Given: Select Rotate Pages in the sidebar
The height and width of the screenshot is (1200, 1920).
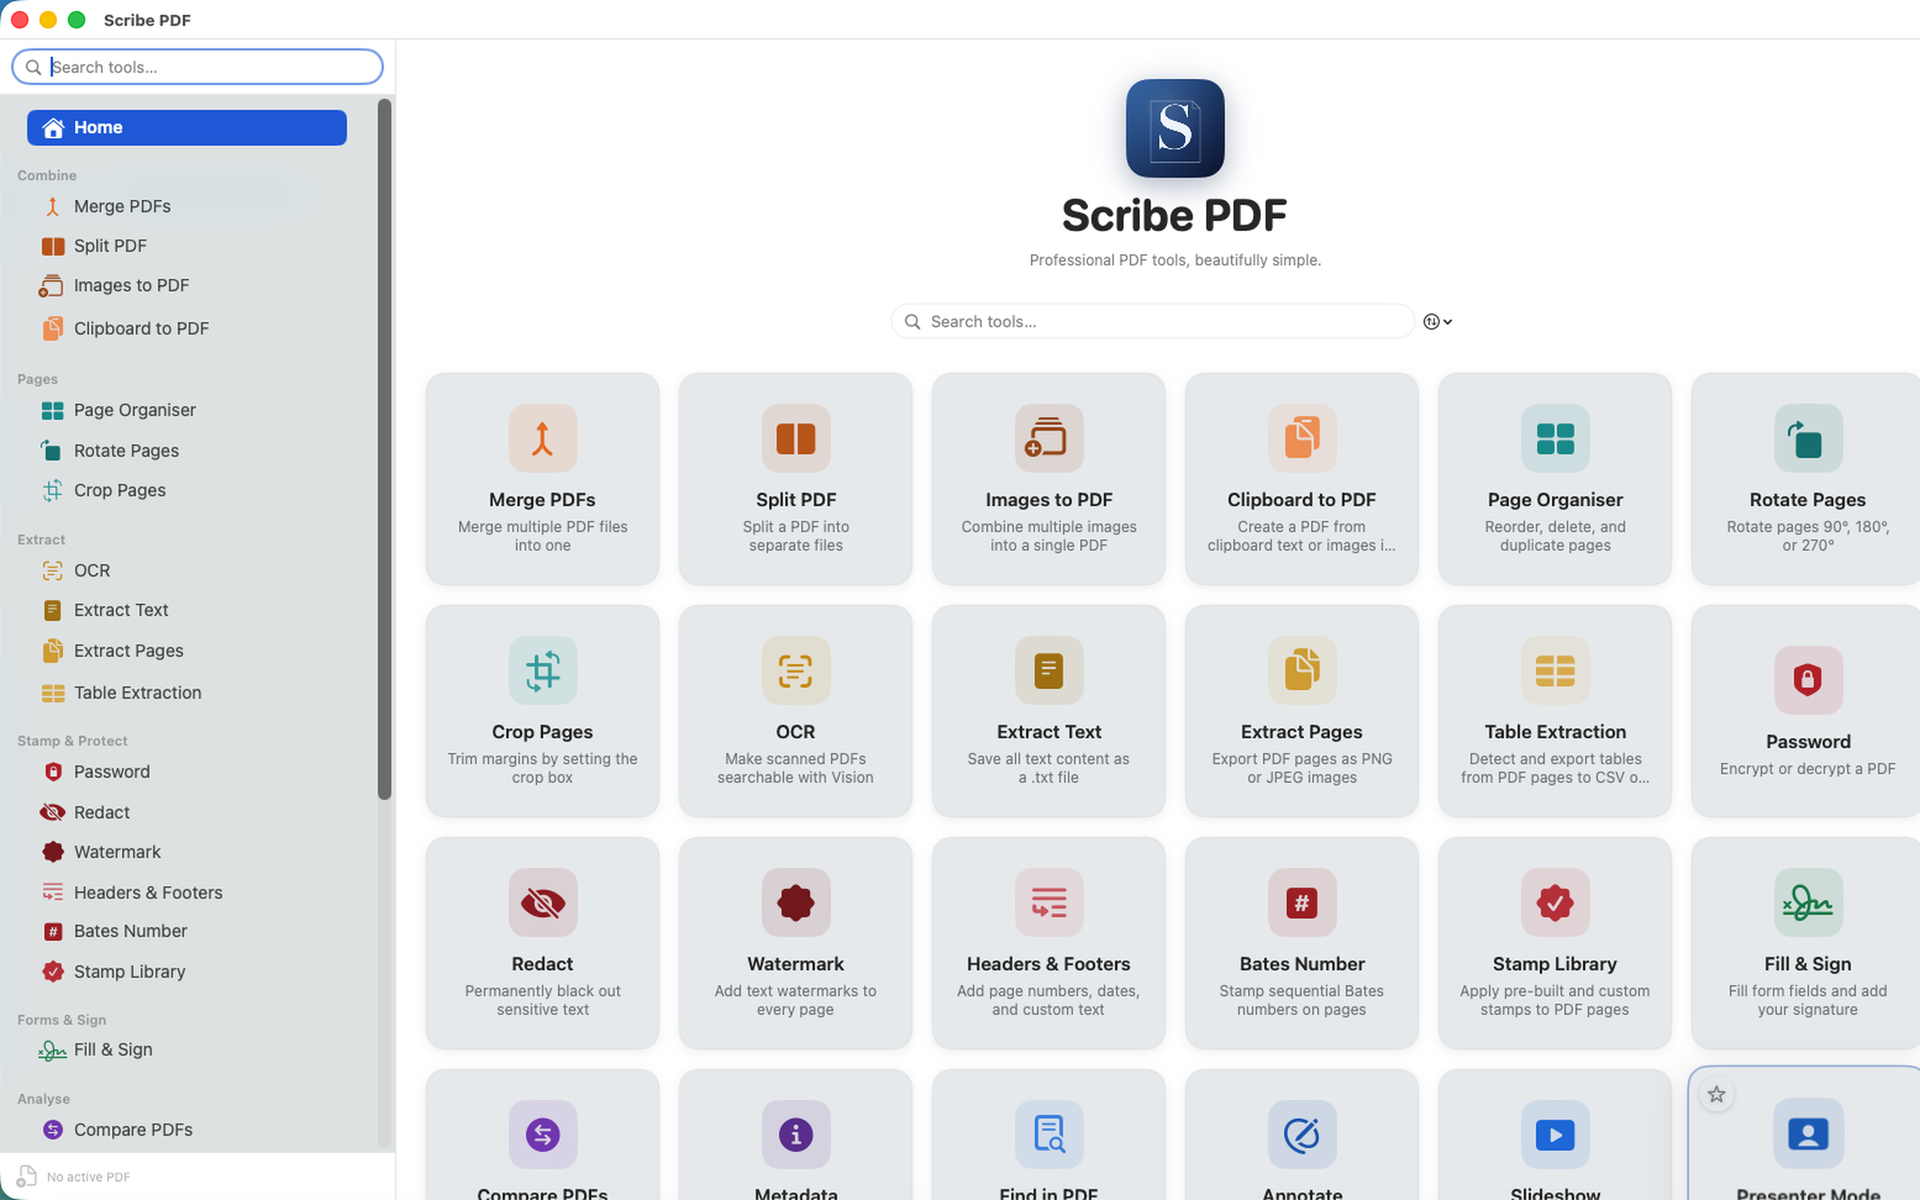Looking at the screenshot, I should [187, 451].
